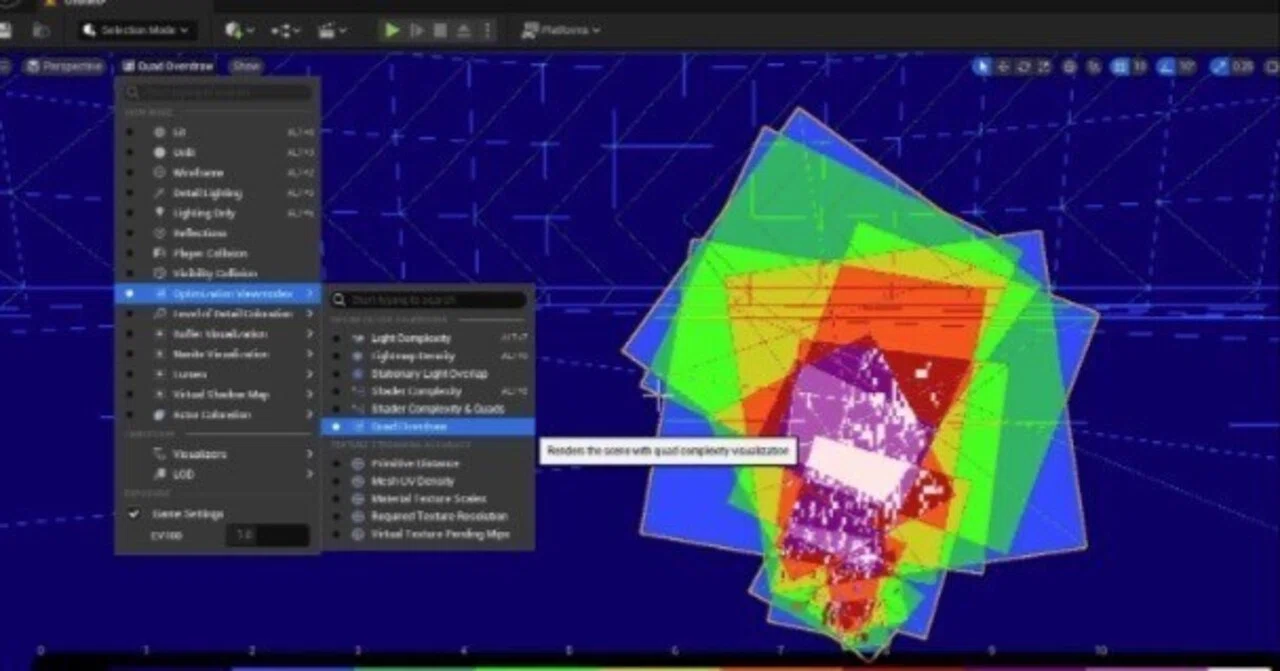Viewport: 1280px width, 671px height.
Task: Toggle grid snapping icon
Action: pos(1119,67)
